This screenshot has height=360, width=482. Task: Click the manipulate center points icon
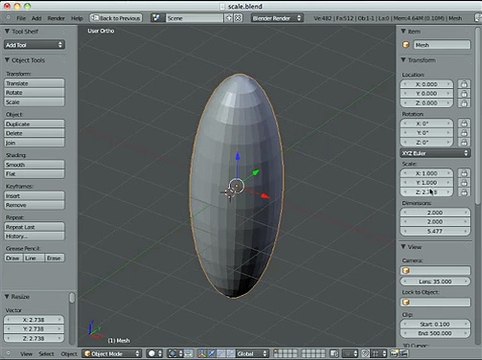click(x=189, y=353)
